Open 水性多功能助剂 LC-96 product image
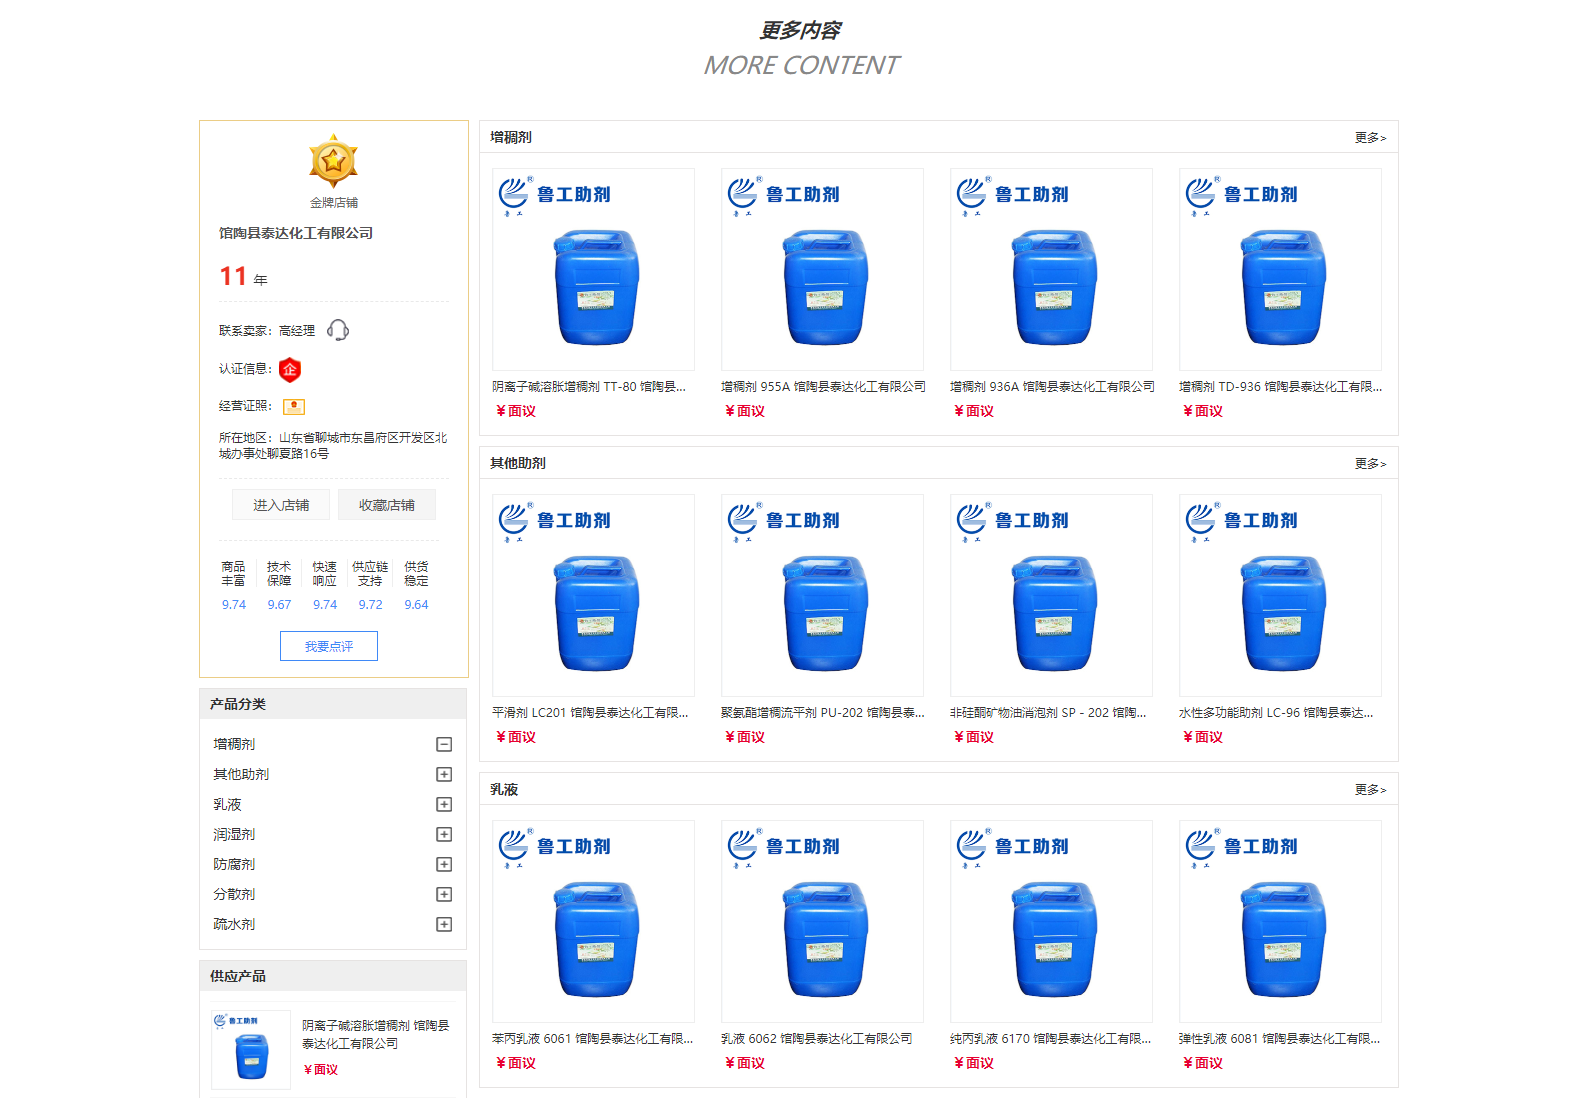This screenshot has width=1595, height=1098. (1280, 595)
